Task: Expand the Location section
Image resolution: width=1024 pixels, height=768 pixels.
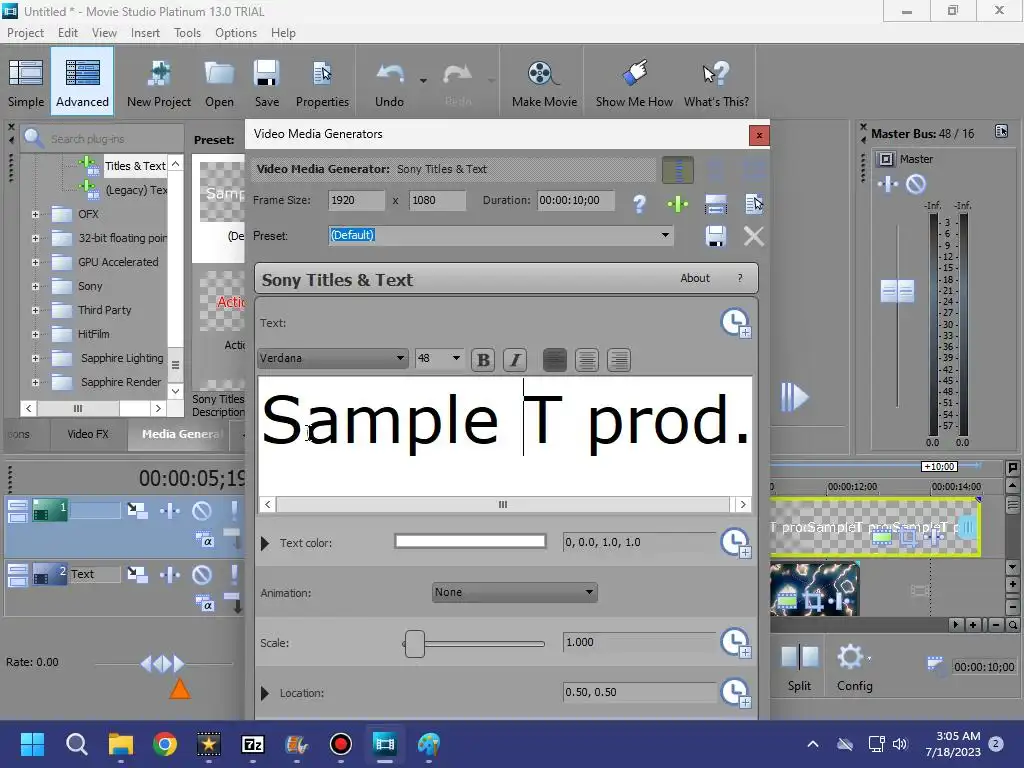Action: 264,693
